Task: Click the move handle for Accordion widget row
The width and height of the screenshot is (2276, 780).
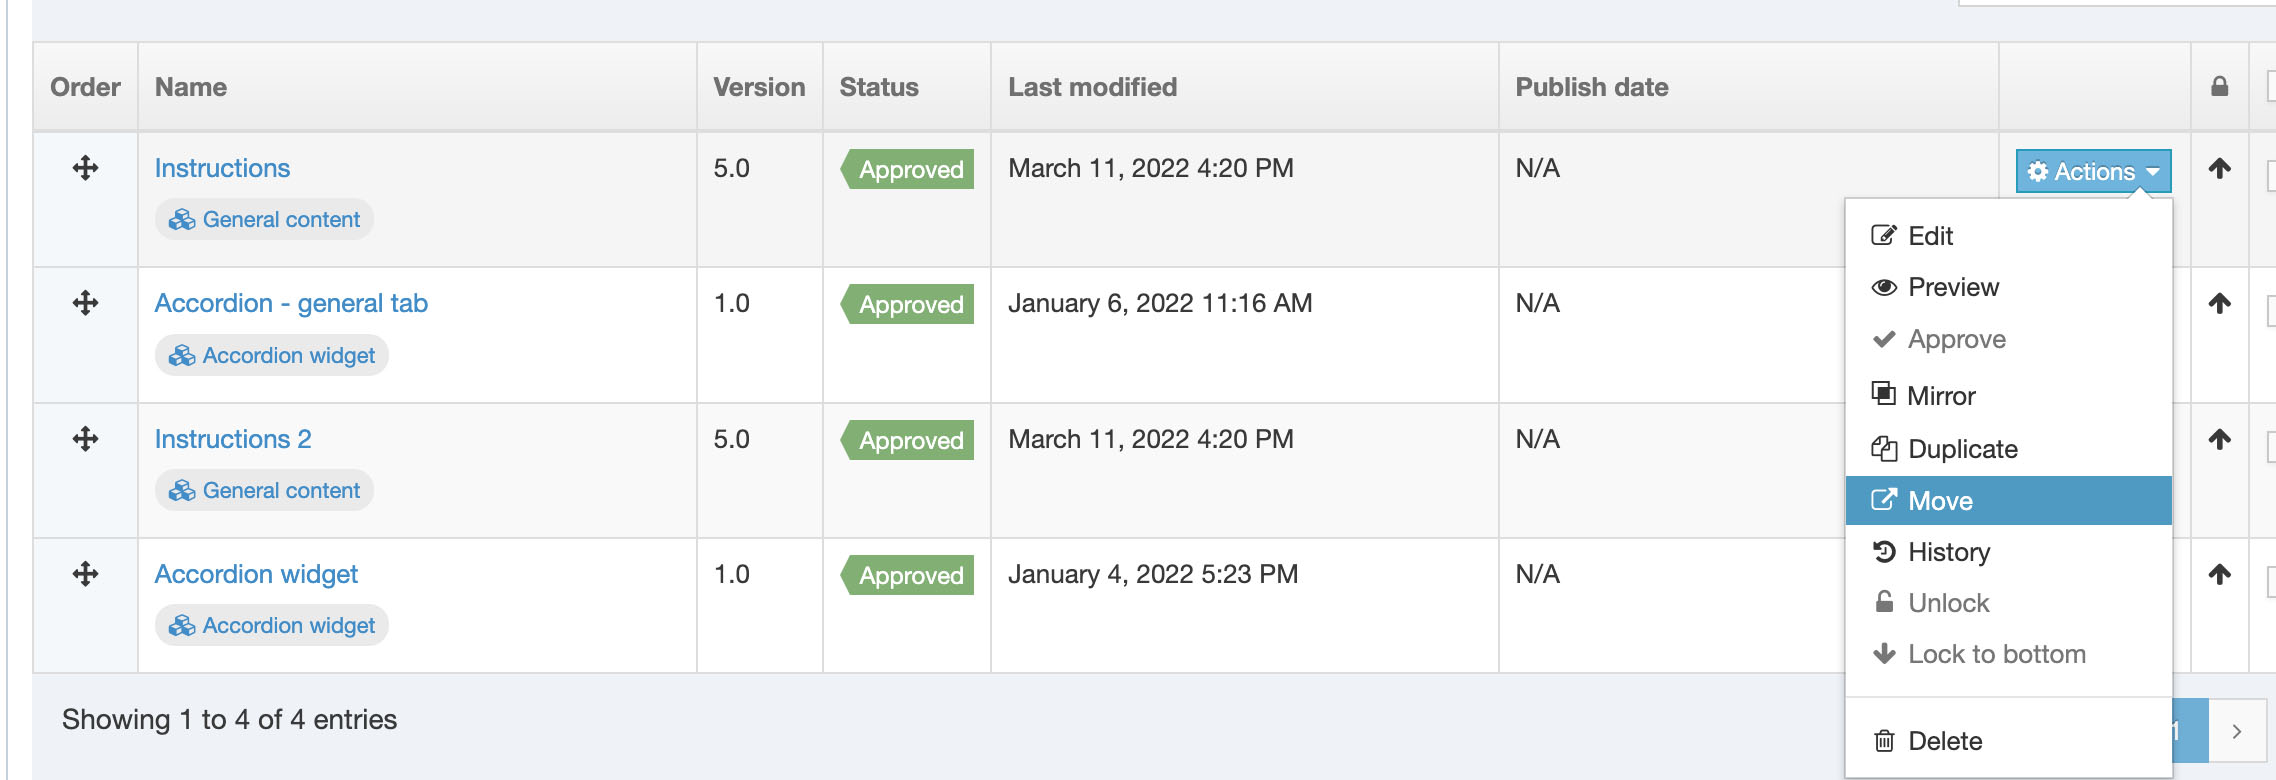Action: click(x=86, y=574)
